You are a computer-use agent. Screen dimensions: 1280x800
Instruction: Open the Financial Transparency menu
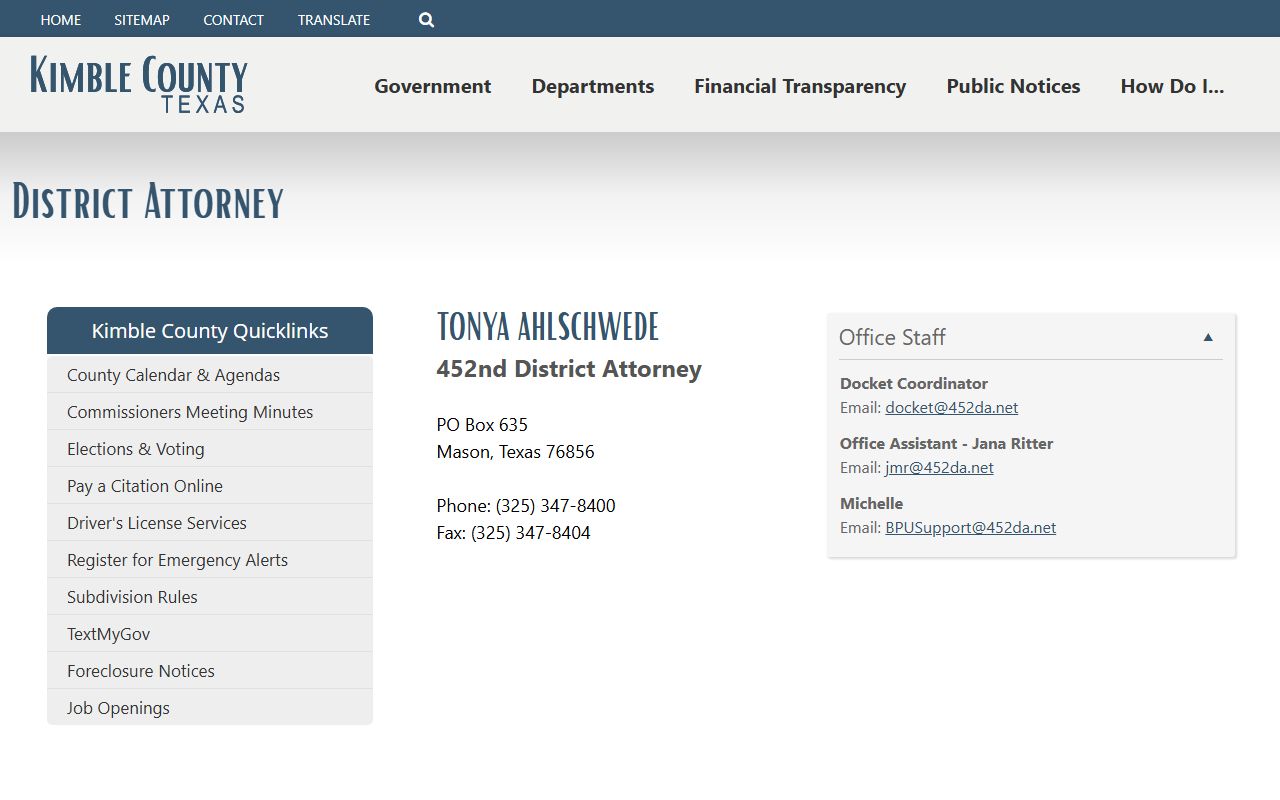tap(800, 86)
